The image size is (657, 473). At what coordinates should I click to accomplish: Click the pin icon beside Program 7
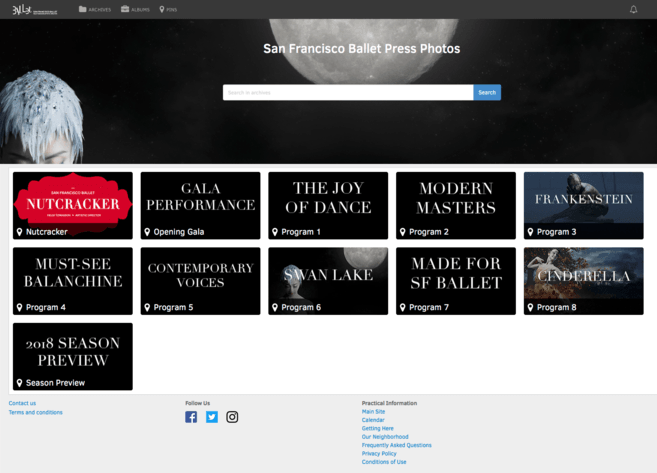pyautogui.click(x=403, y=308)
